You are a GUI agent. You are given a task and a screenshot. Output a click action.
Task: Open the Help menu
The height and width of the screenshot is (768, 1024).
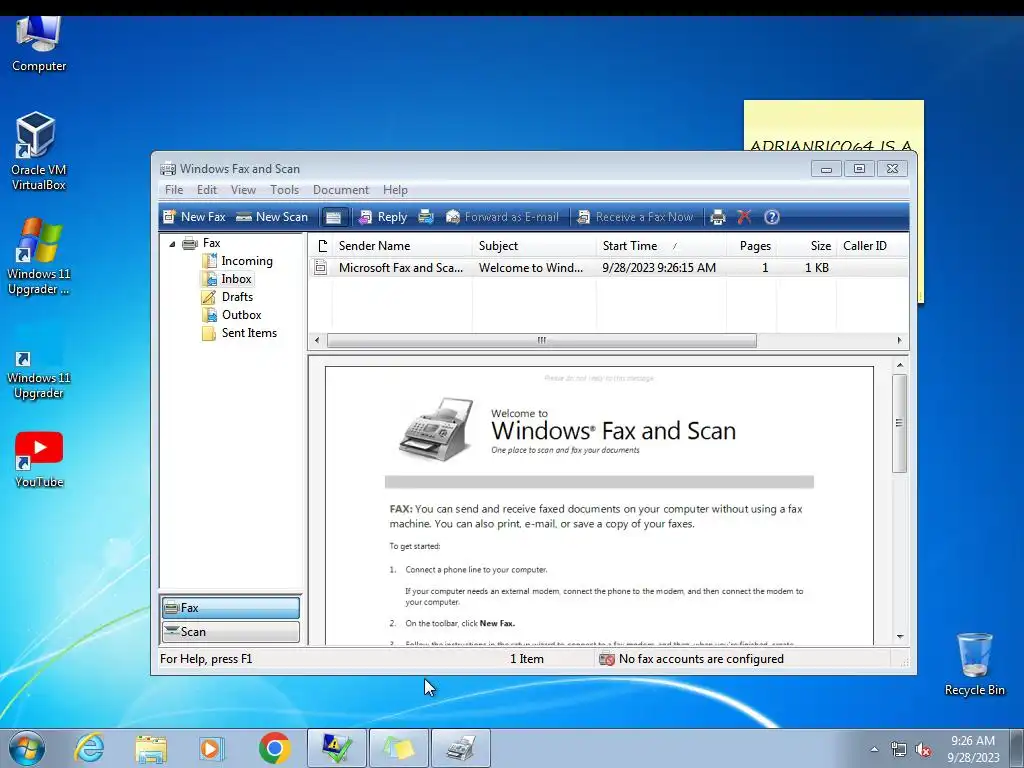395,190
